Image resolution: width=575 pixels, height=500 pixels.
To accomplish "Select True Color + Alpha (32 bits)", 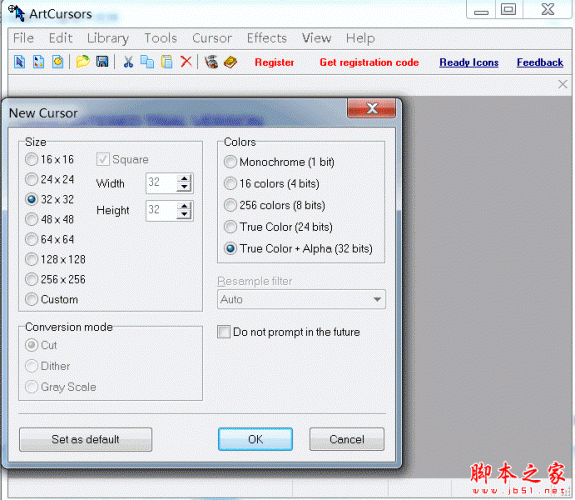I will (298, 248).
